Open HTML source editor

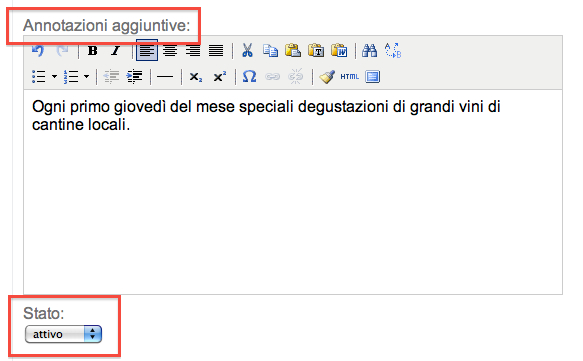point(350,77)
